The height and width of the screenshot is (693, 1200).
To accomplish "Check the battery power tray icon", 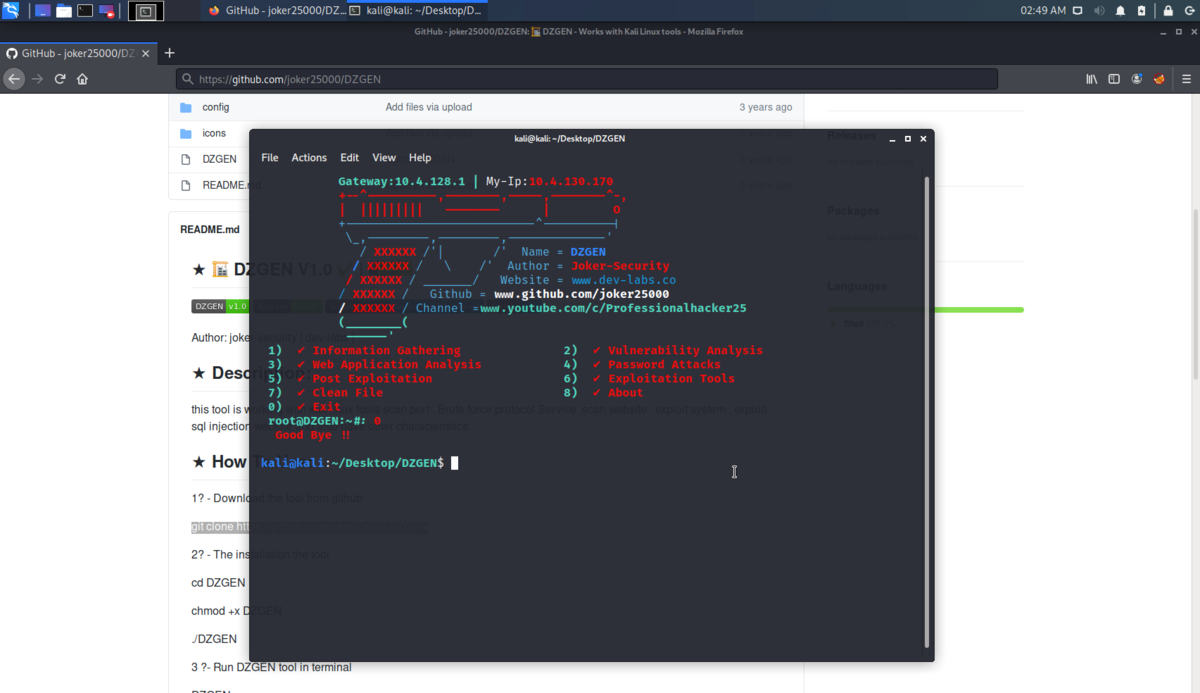I will click(x=1141, y=11).
